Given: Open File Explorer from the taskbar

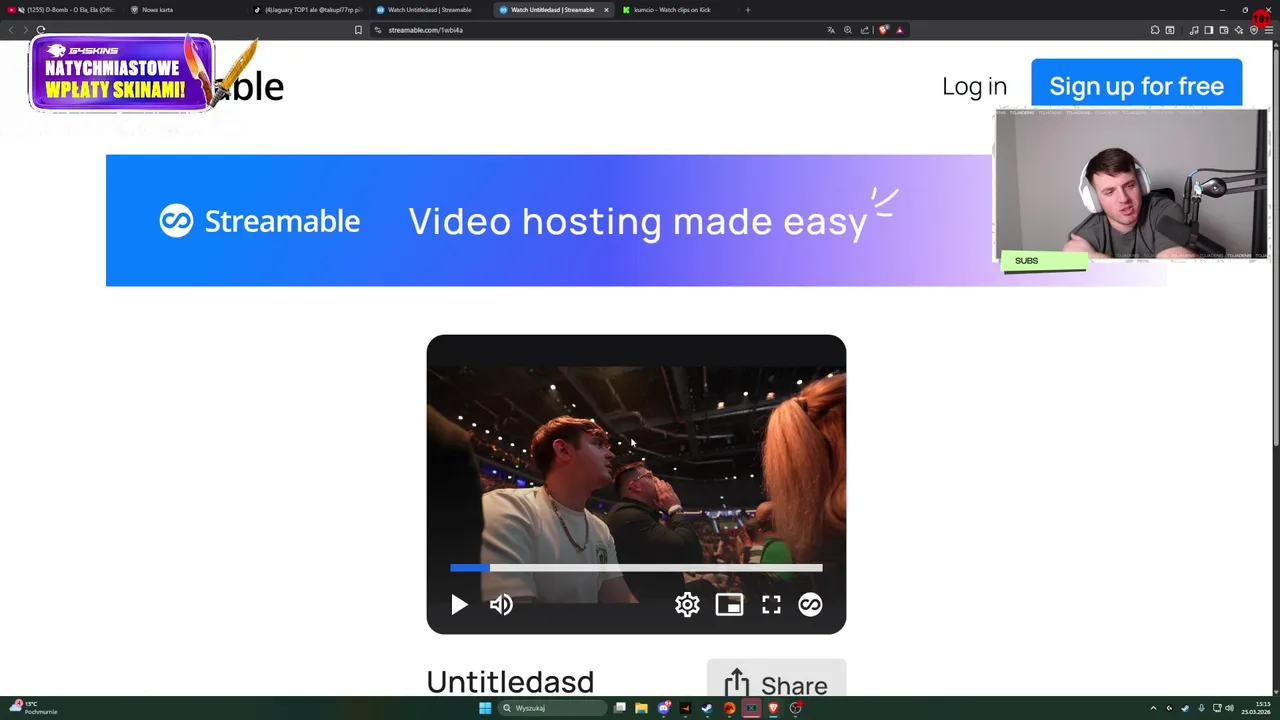Looking at the screenshot, I should click(x=641, y=708).
